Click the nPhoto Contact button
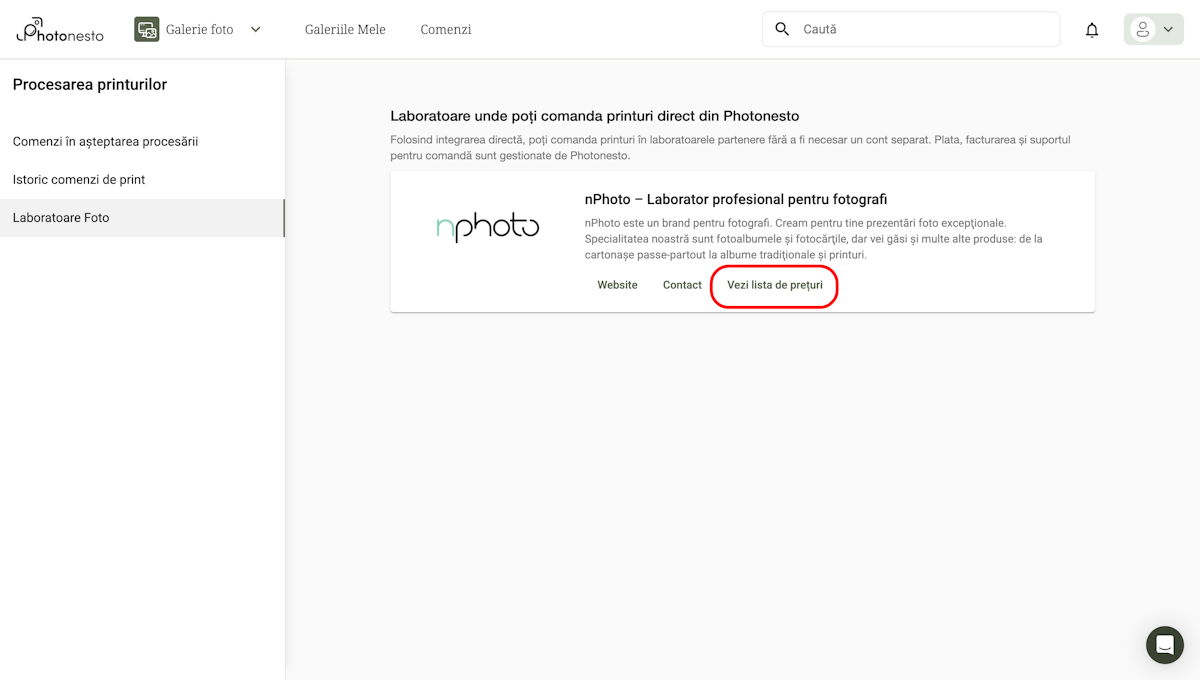 pos(682,285)
